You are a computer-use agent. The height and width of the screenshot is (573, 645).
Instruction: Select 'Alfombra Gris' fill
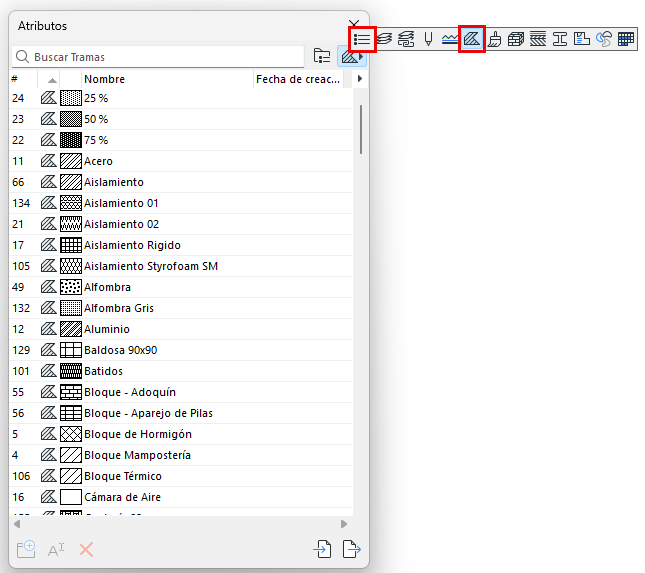[181, 308]
